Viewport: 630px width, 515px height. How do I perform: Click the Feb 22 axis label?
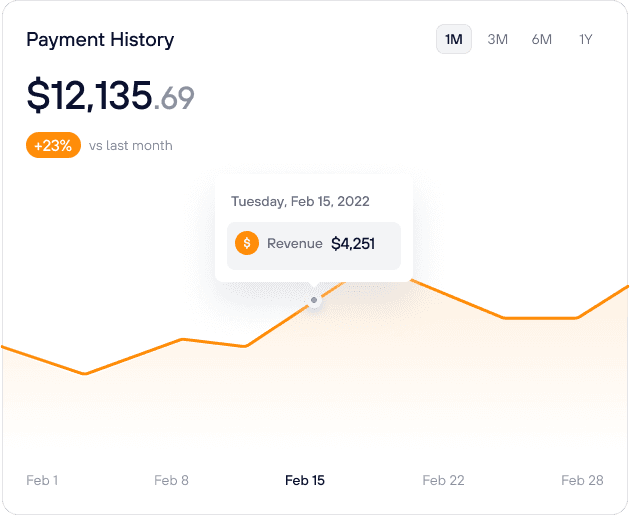coord(444,480)
